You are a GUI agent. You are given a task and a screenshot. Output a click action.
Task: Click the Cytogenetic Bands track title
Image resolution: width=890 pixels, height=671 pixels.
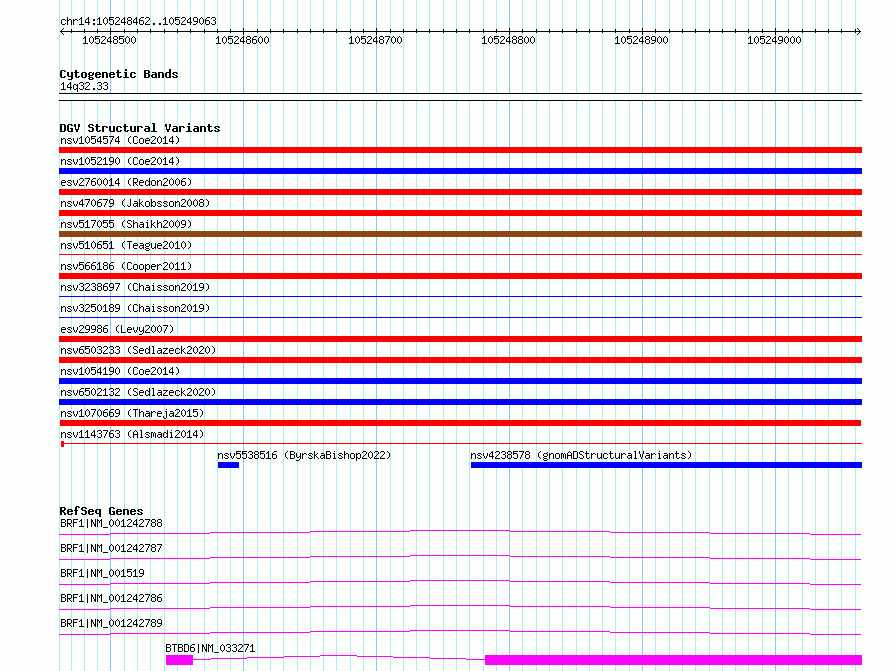tap(119, 74)
